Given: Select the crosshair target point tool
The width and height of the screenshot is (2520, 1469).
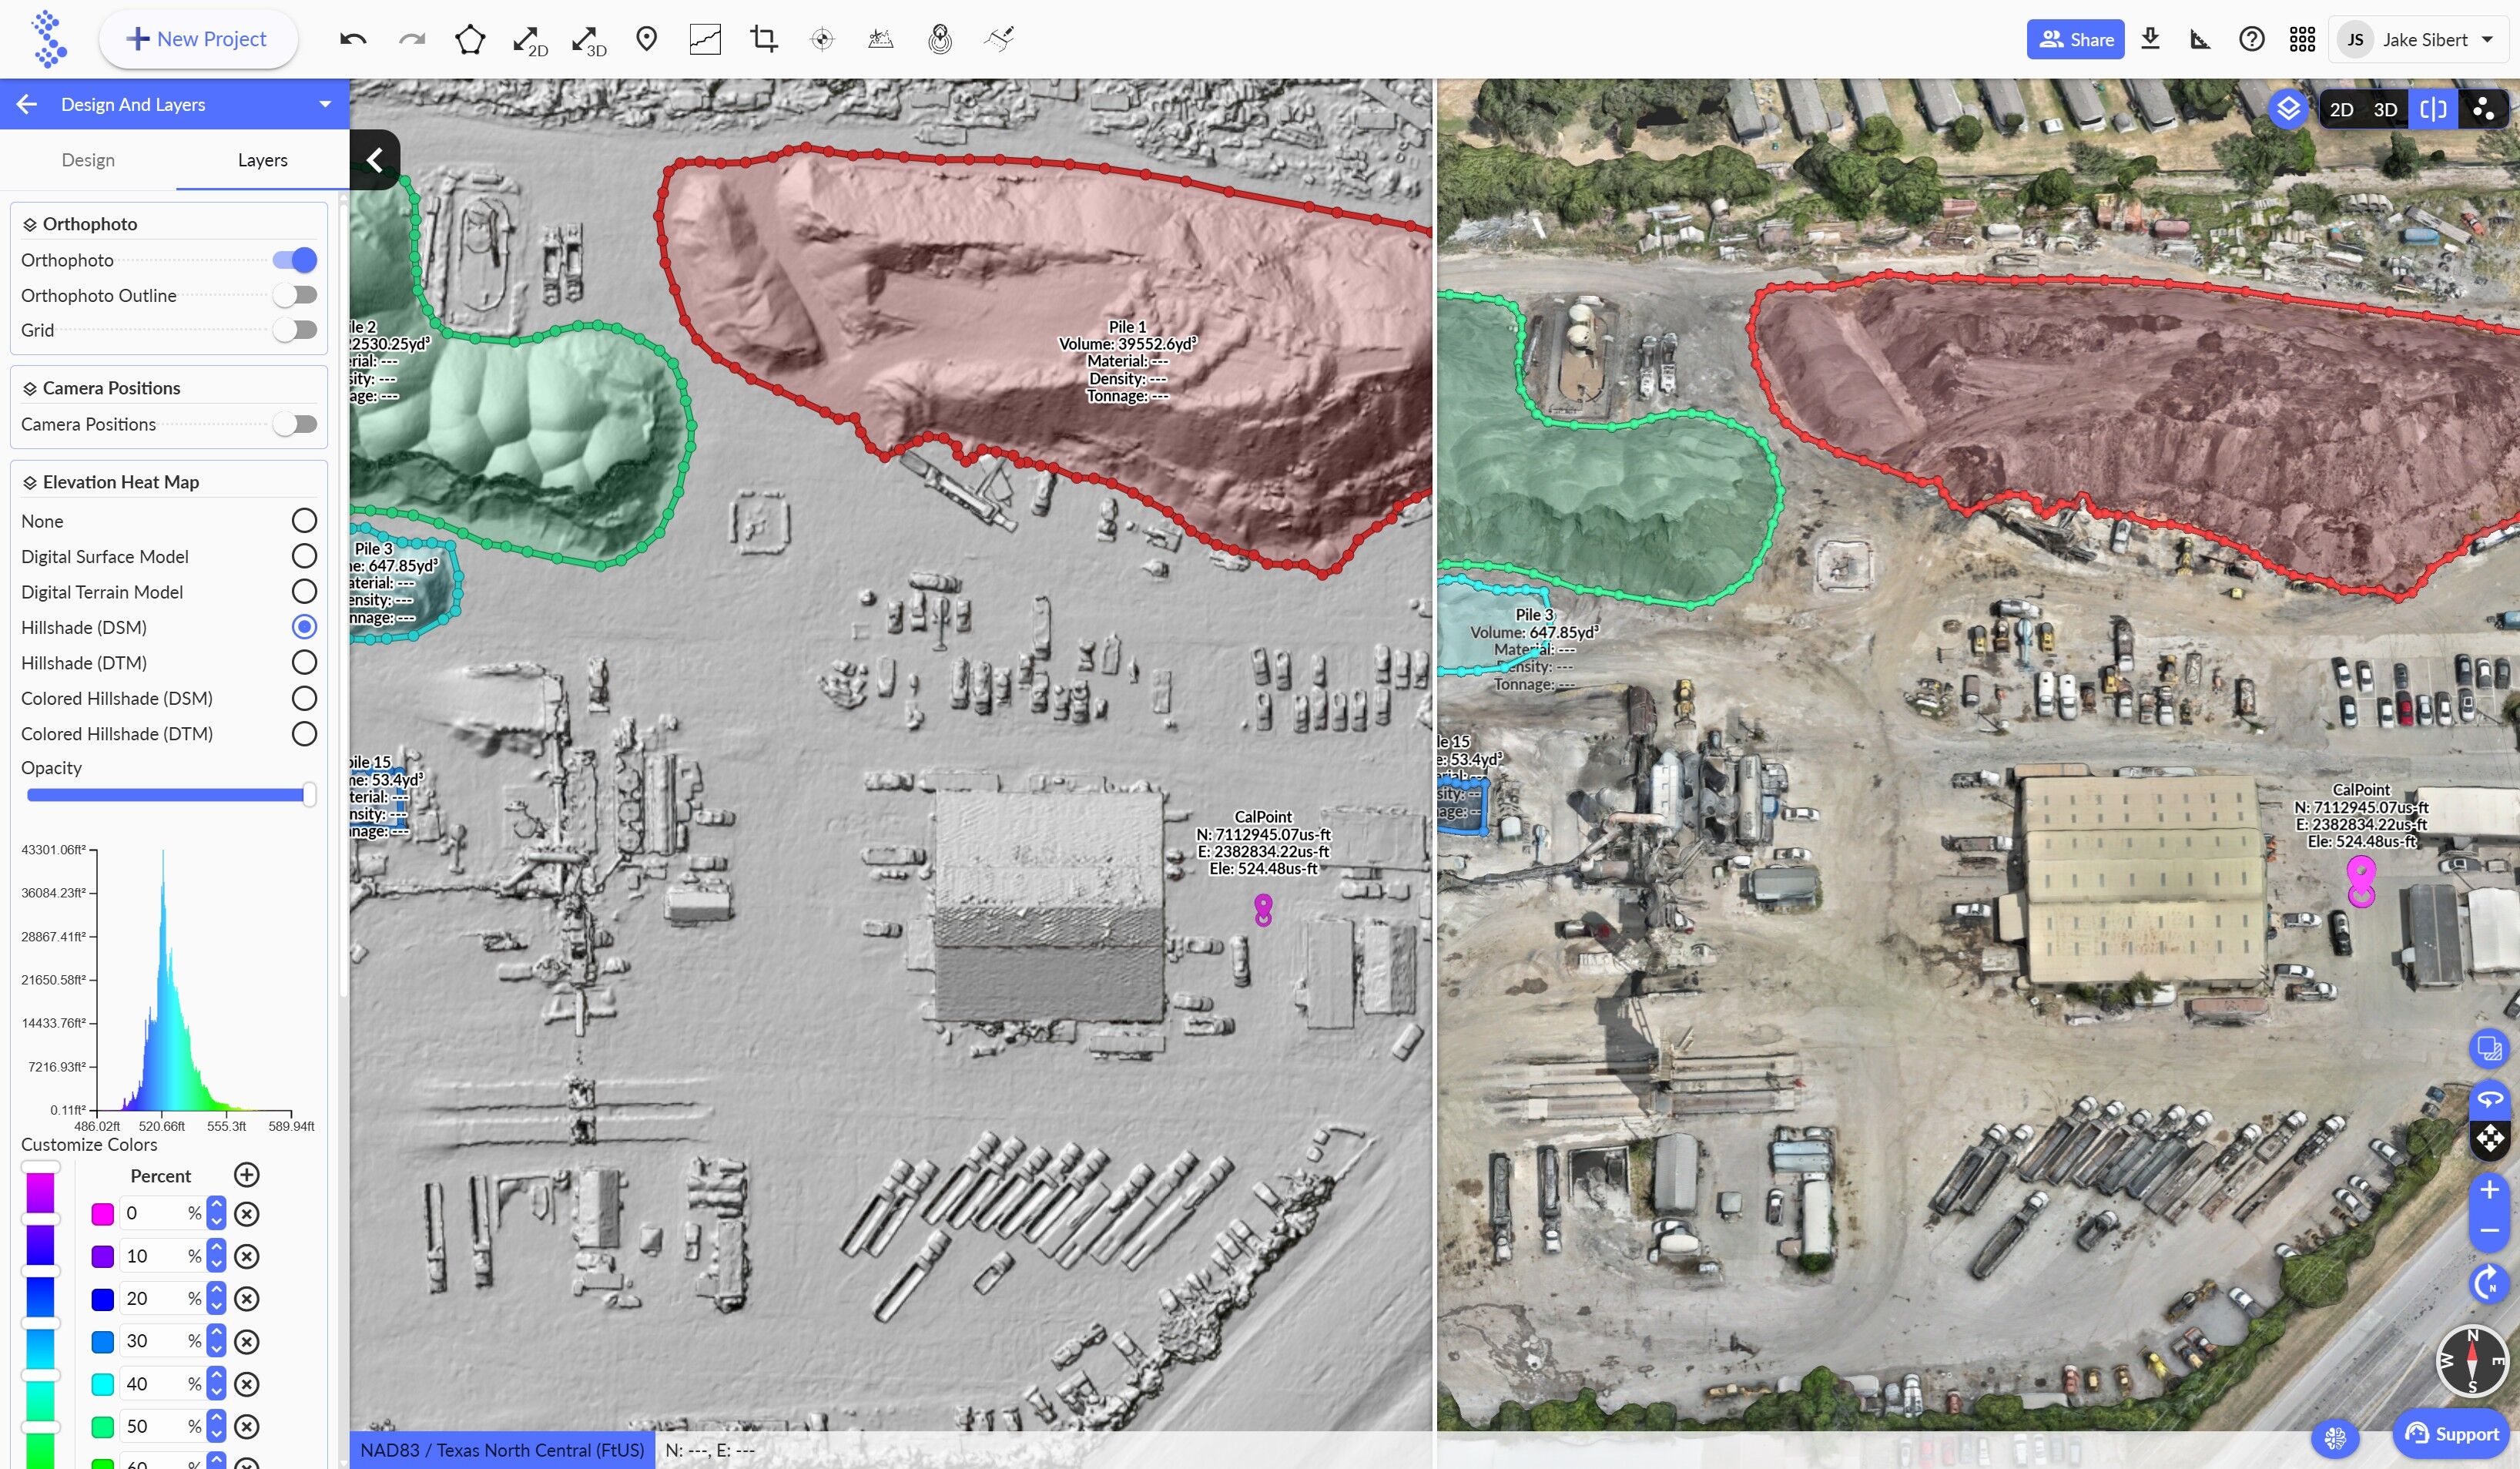Looking at the screenshot, I should pyautogui.click(x=822, y=39).
